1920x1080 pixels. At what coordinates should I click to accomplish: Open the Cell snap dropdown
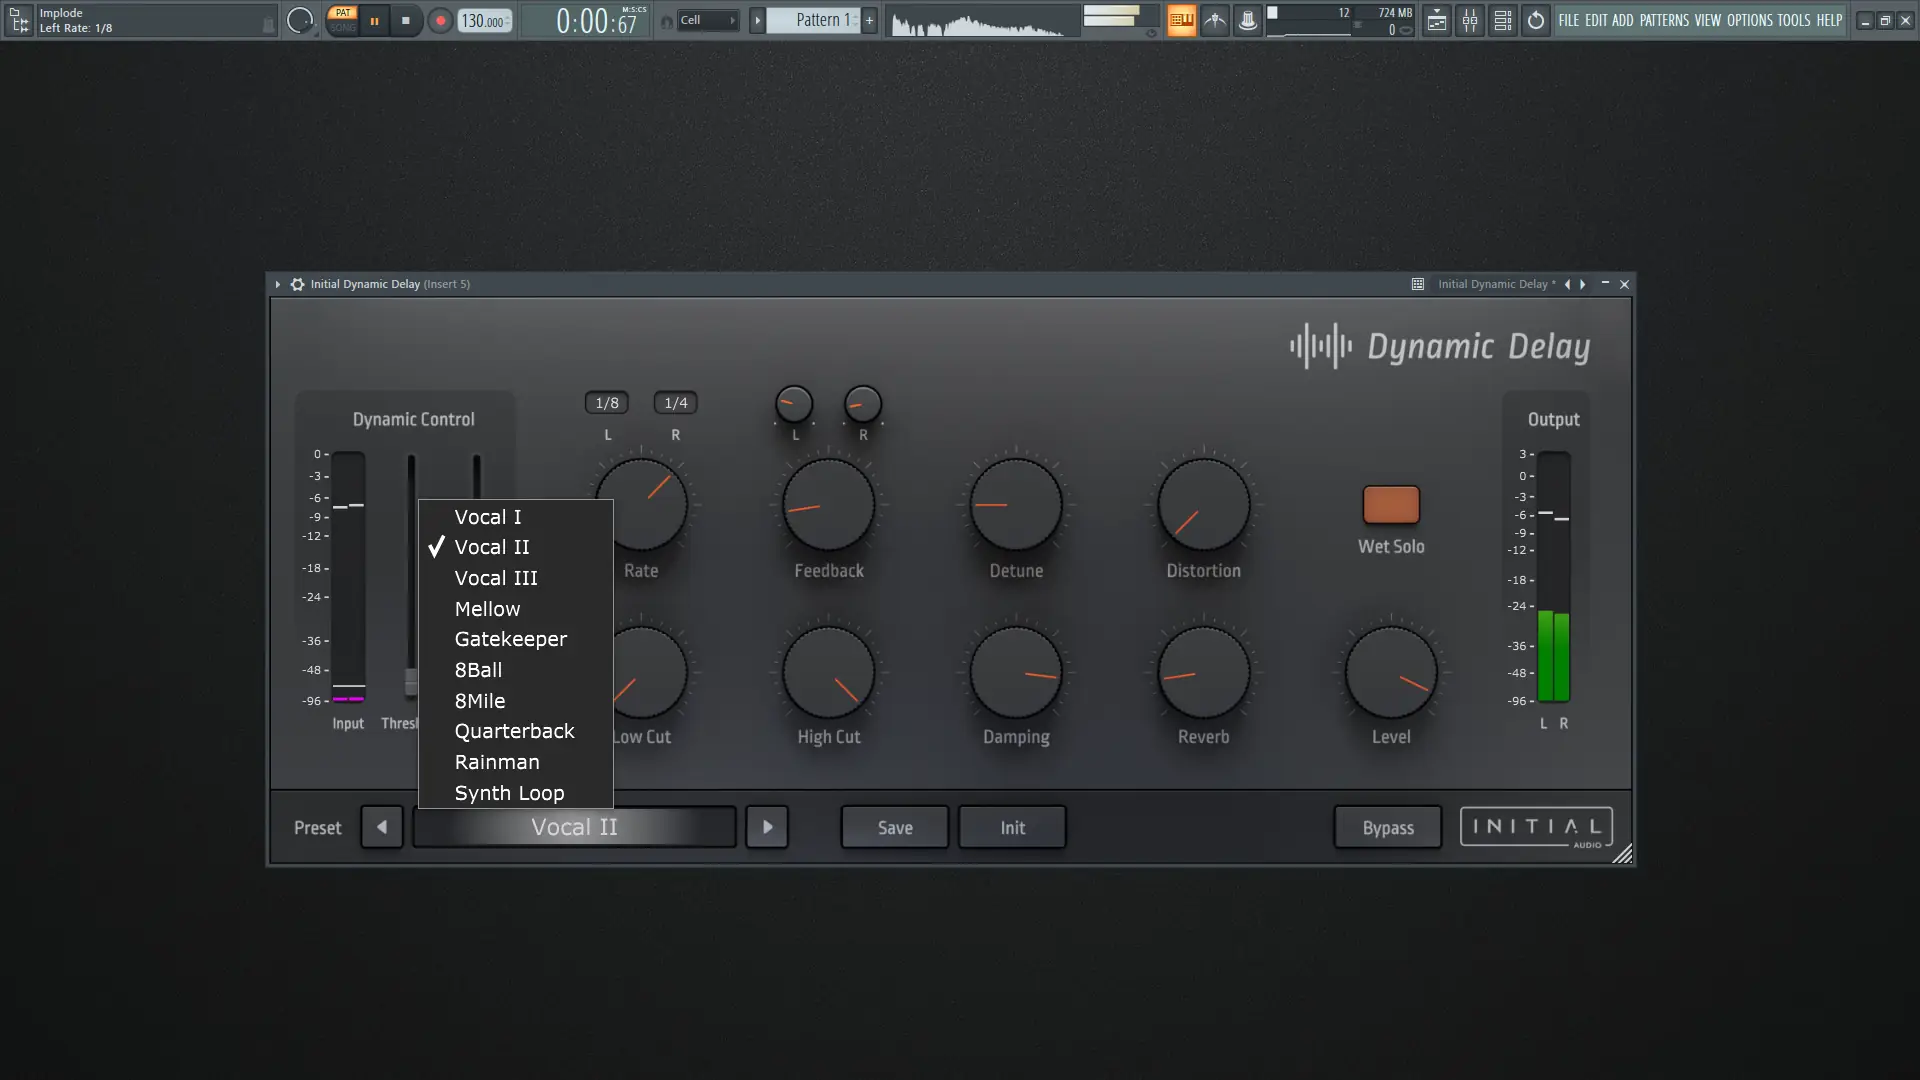point(708,20)
